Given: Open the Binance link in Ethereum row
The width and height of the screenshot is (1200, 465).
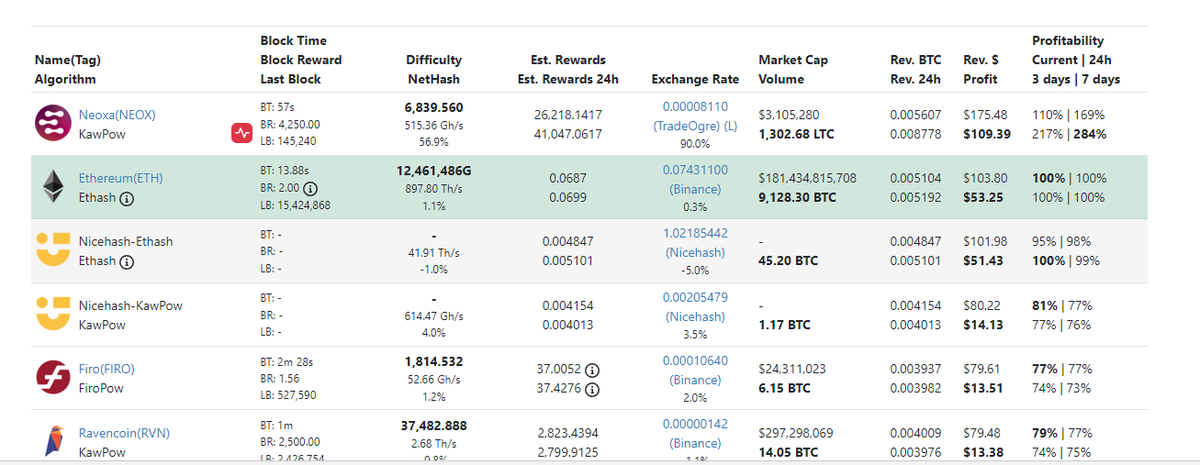Looking at the screenshot, I should [x=695, y=189].
